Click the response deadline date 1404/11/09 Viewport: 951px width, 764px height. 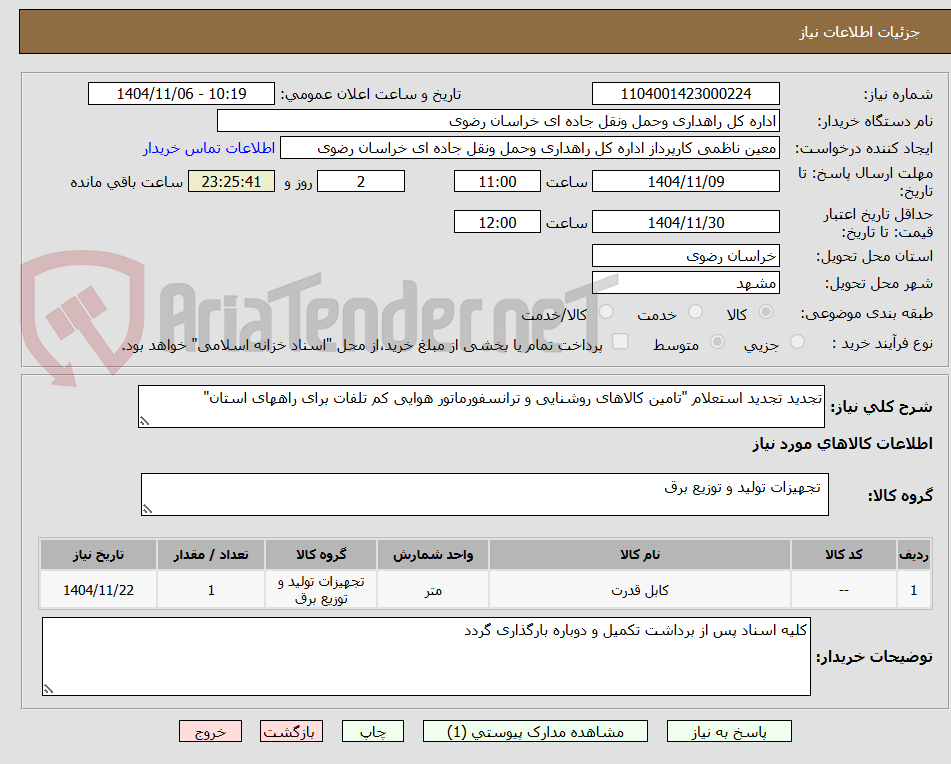pyautogui.click(x=685, y=181)
